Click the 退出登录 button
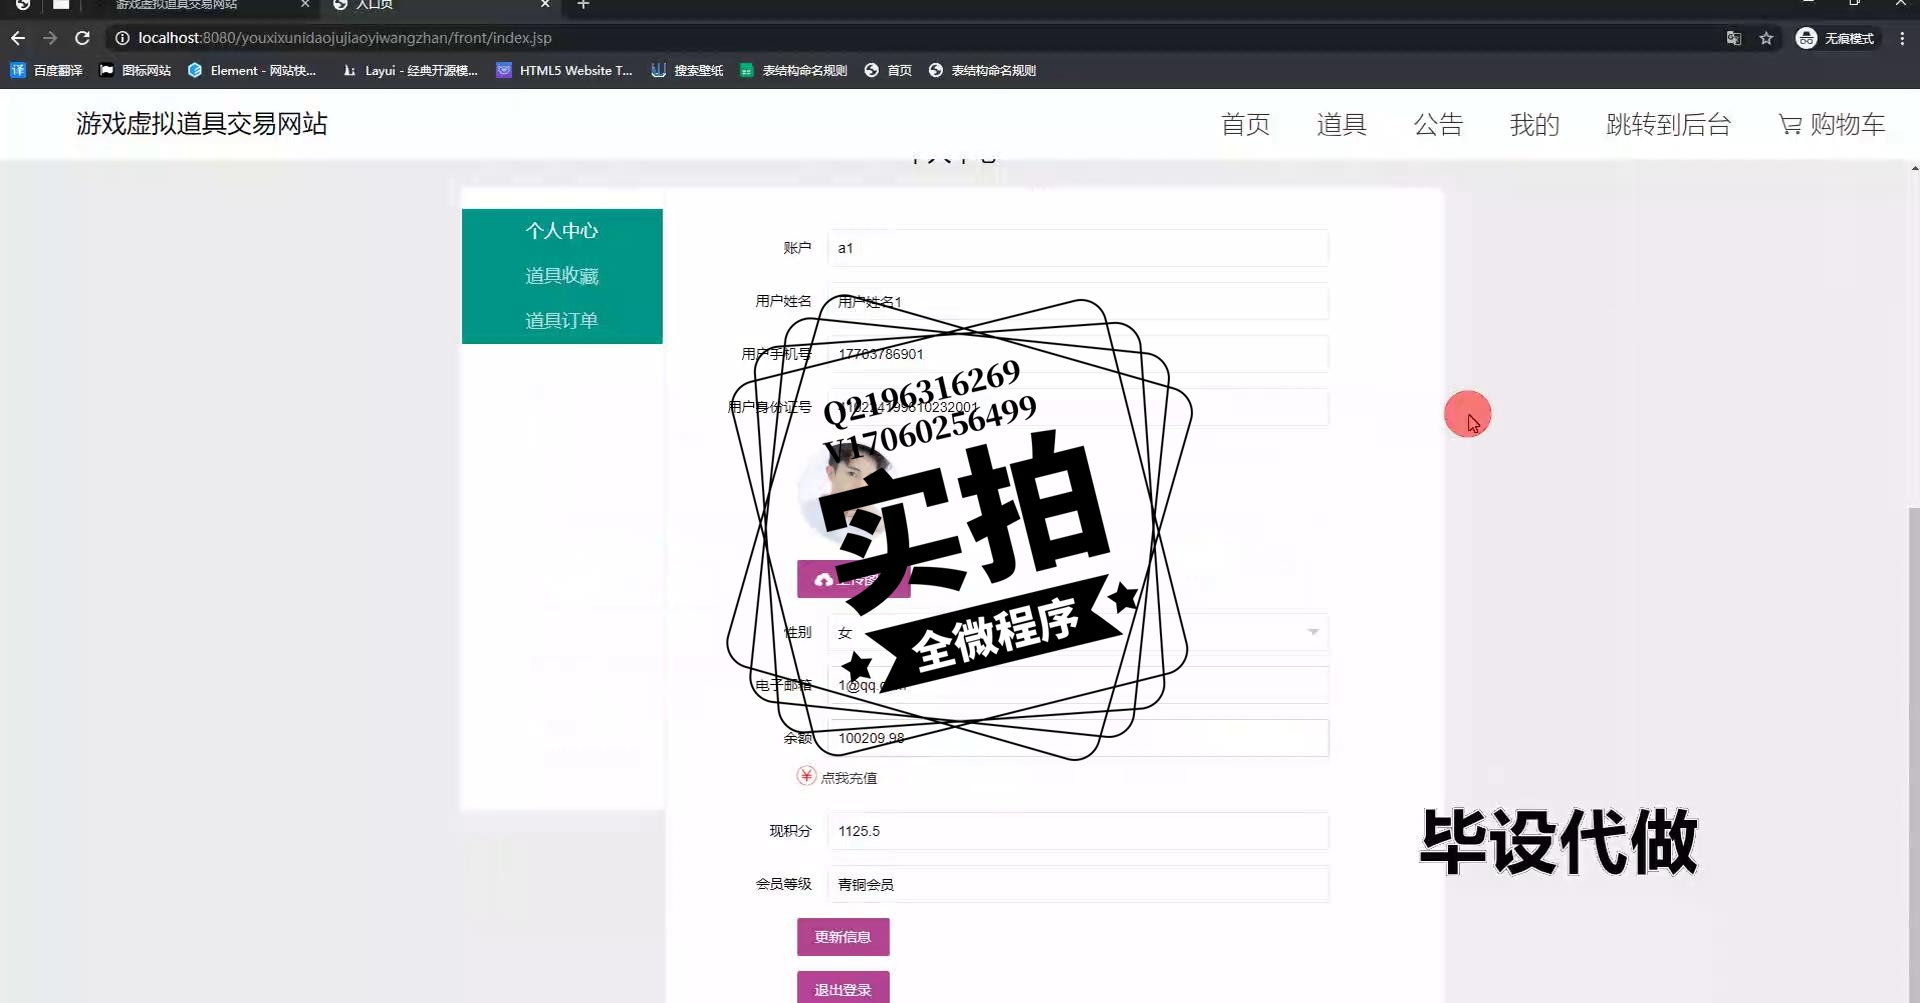This screenshot has width=1920, height=1003. 843,989
